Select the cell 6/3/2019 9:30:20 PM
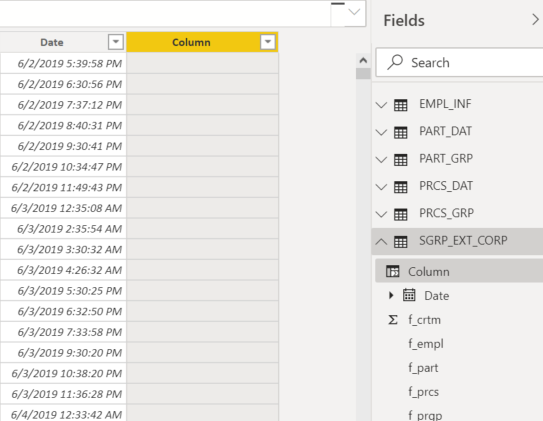The width and height of the screenshot is (543, 421). 63,353
